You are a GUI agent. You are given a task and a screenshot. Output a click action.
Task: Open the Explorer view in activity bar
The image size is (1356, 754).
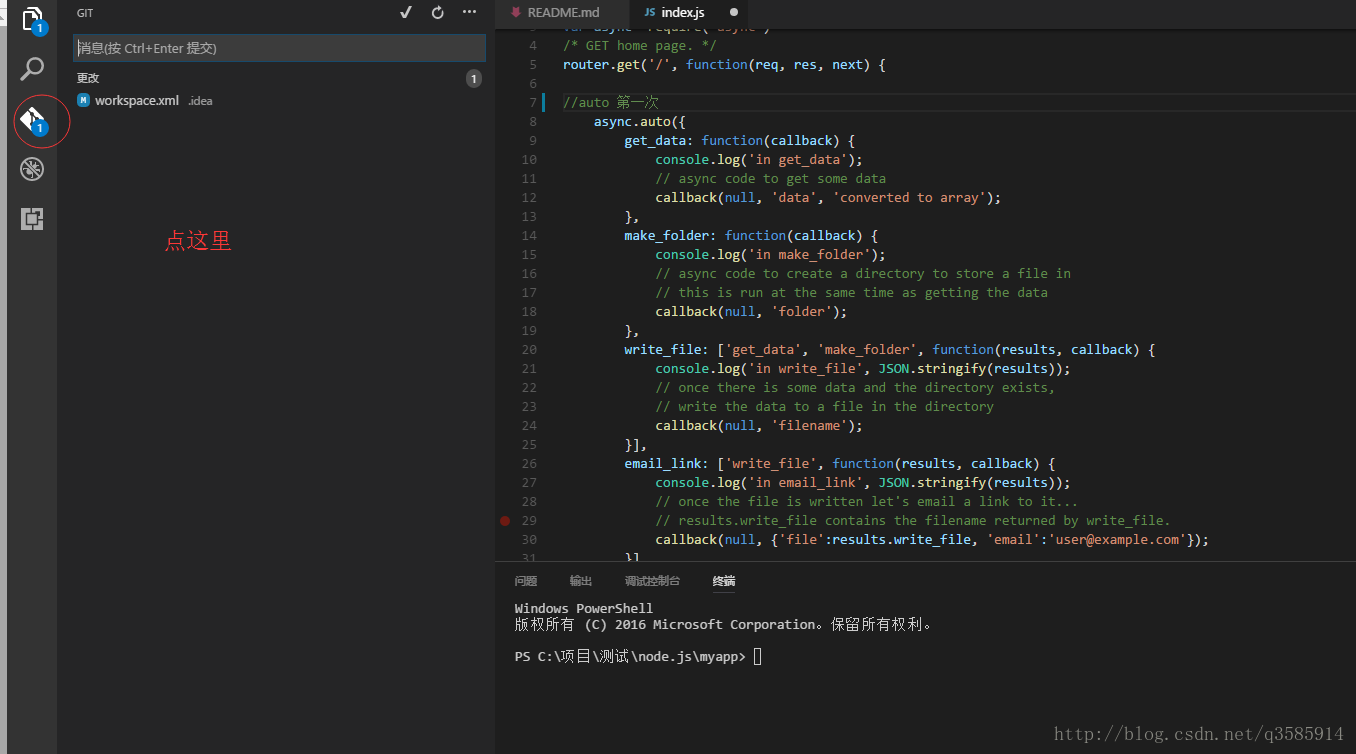click(x=32, y=19)
